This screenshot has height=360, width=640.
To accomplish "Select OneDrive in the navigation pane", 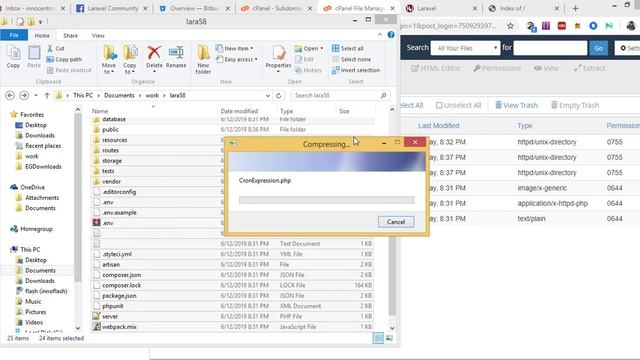I will [32, 187].
